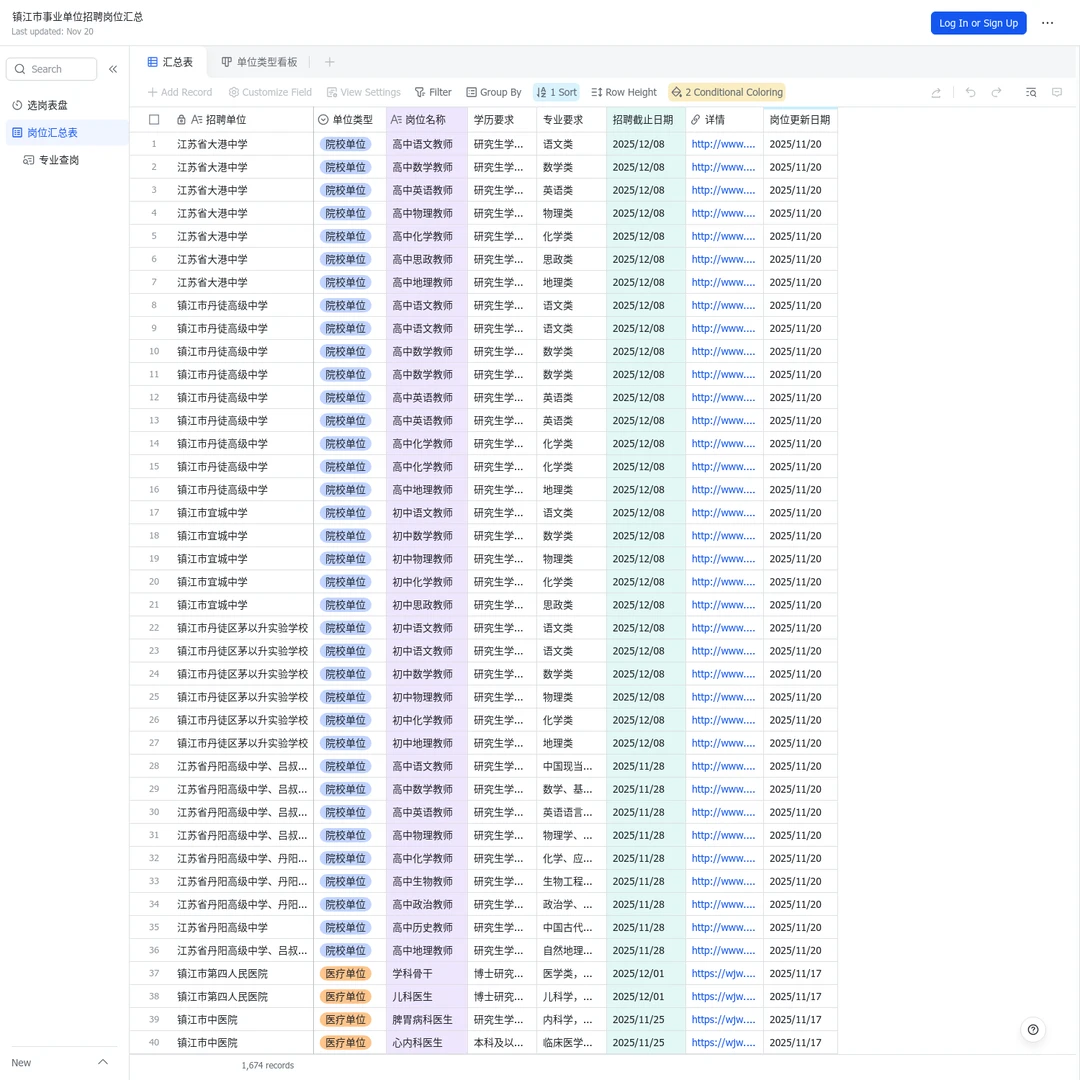Click the 岗位名称 column header
This screenshot has width=1080, height=1080.
pyautogui.click(x=427, y=120)
